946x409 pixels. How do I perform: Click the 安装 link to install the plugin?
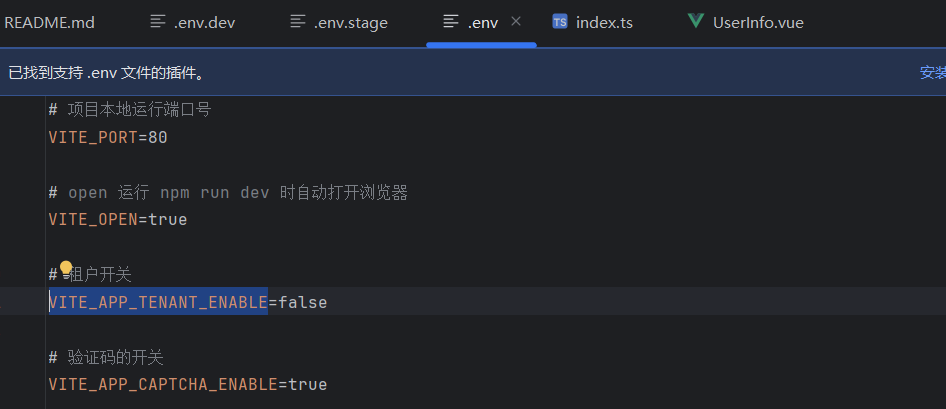tap(932, 72)
